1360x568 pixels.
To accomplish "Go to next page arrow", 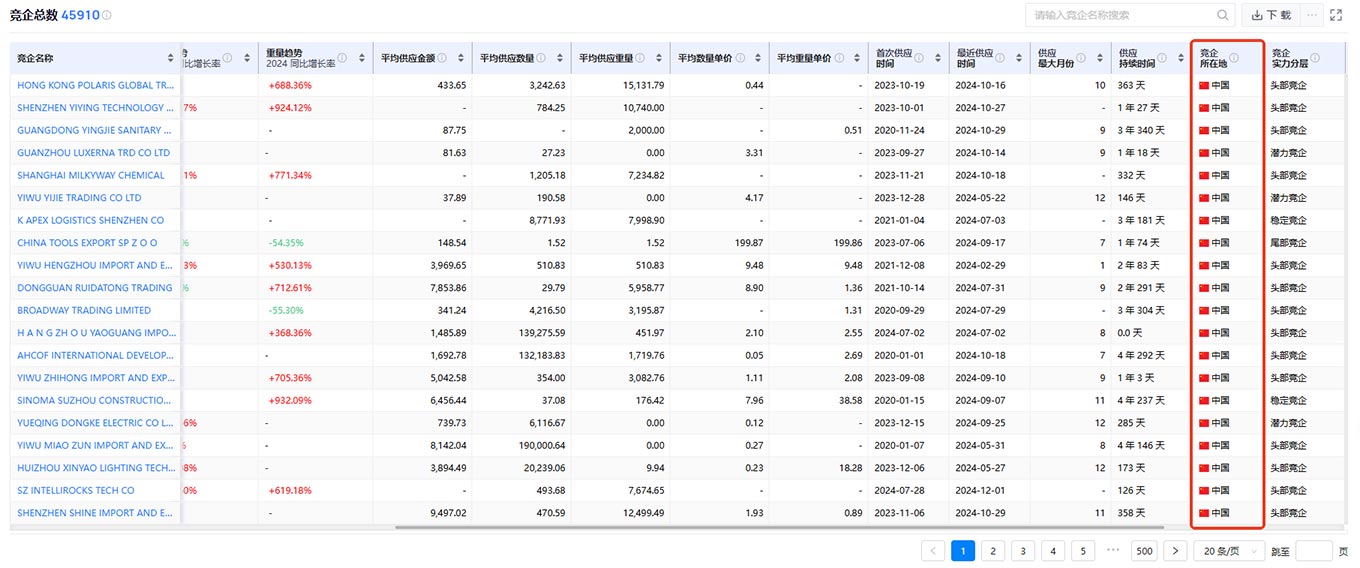I will click(x=1175, y=550).
